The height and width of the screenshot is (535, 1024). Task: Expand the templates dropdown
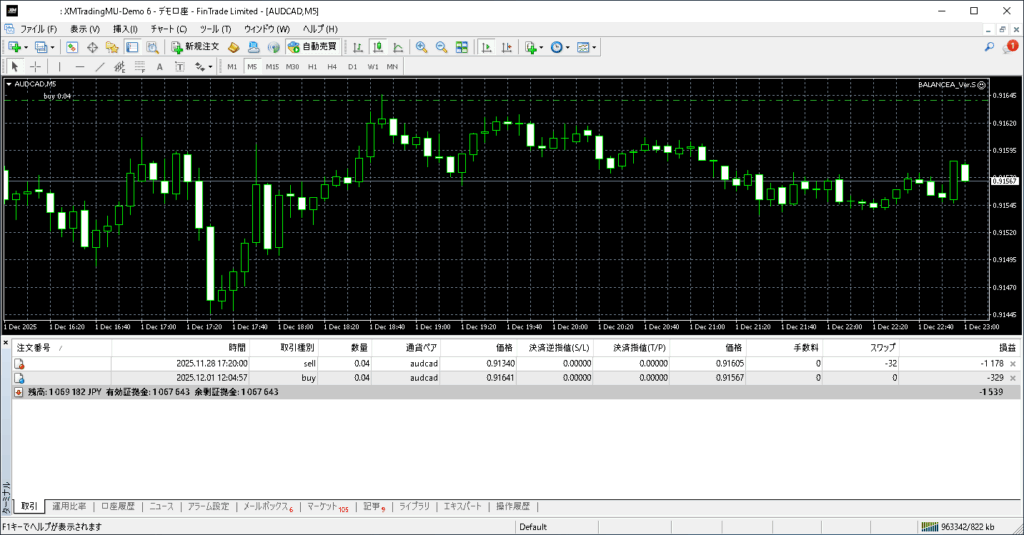coord(596,47)
